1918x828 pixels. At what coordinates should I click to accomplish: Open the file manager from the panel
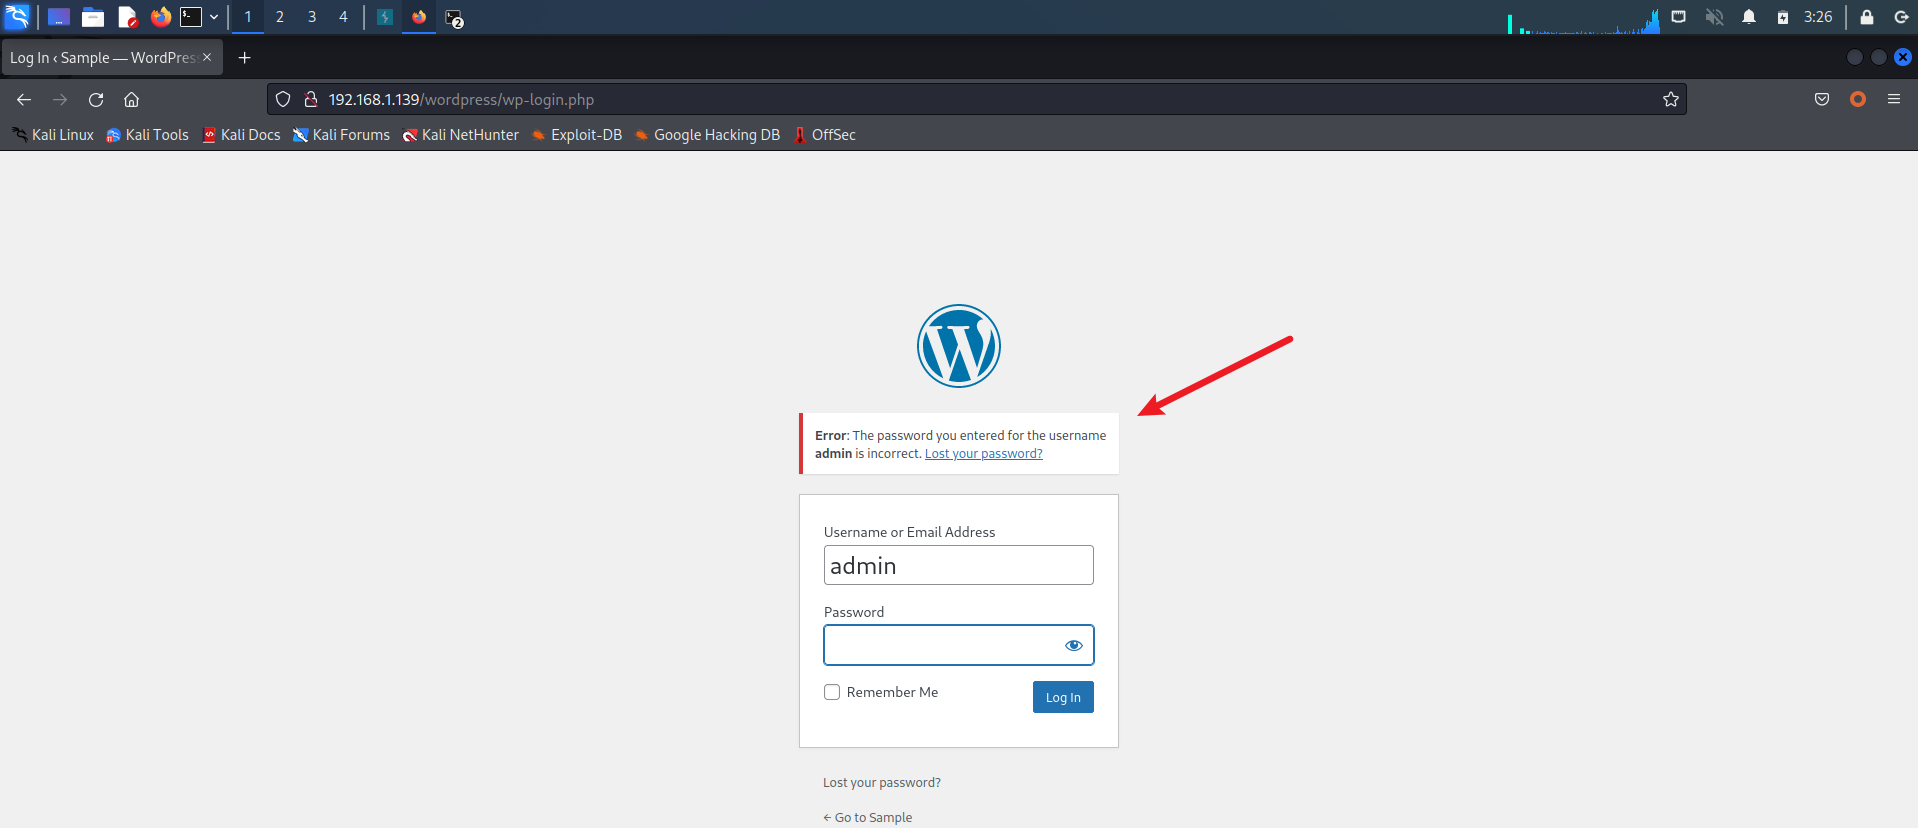pos(93,17)
